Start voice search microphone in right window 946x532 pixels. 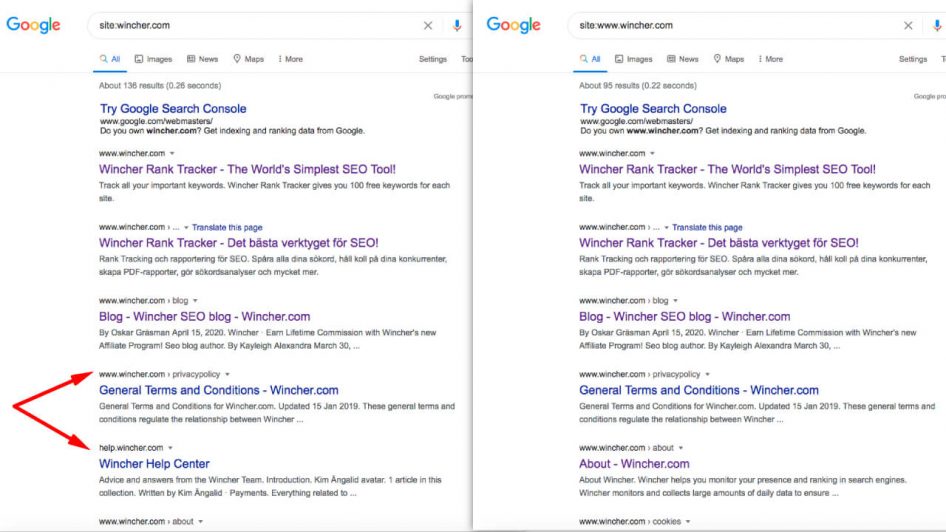pos(937,25)
